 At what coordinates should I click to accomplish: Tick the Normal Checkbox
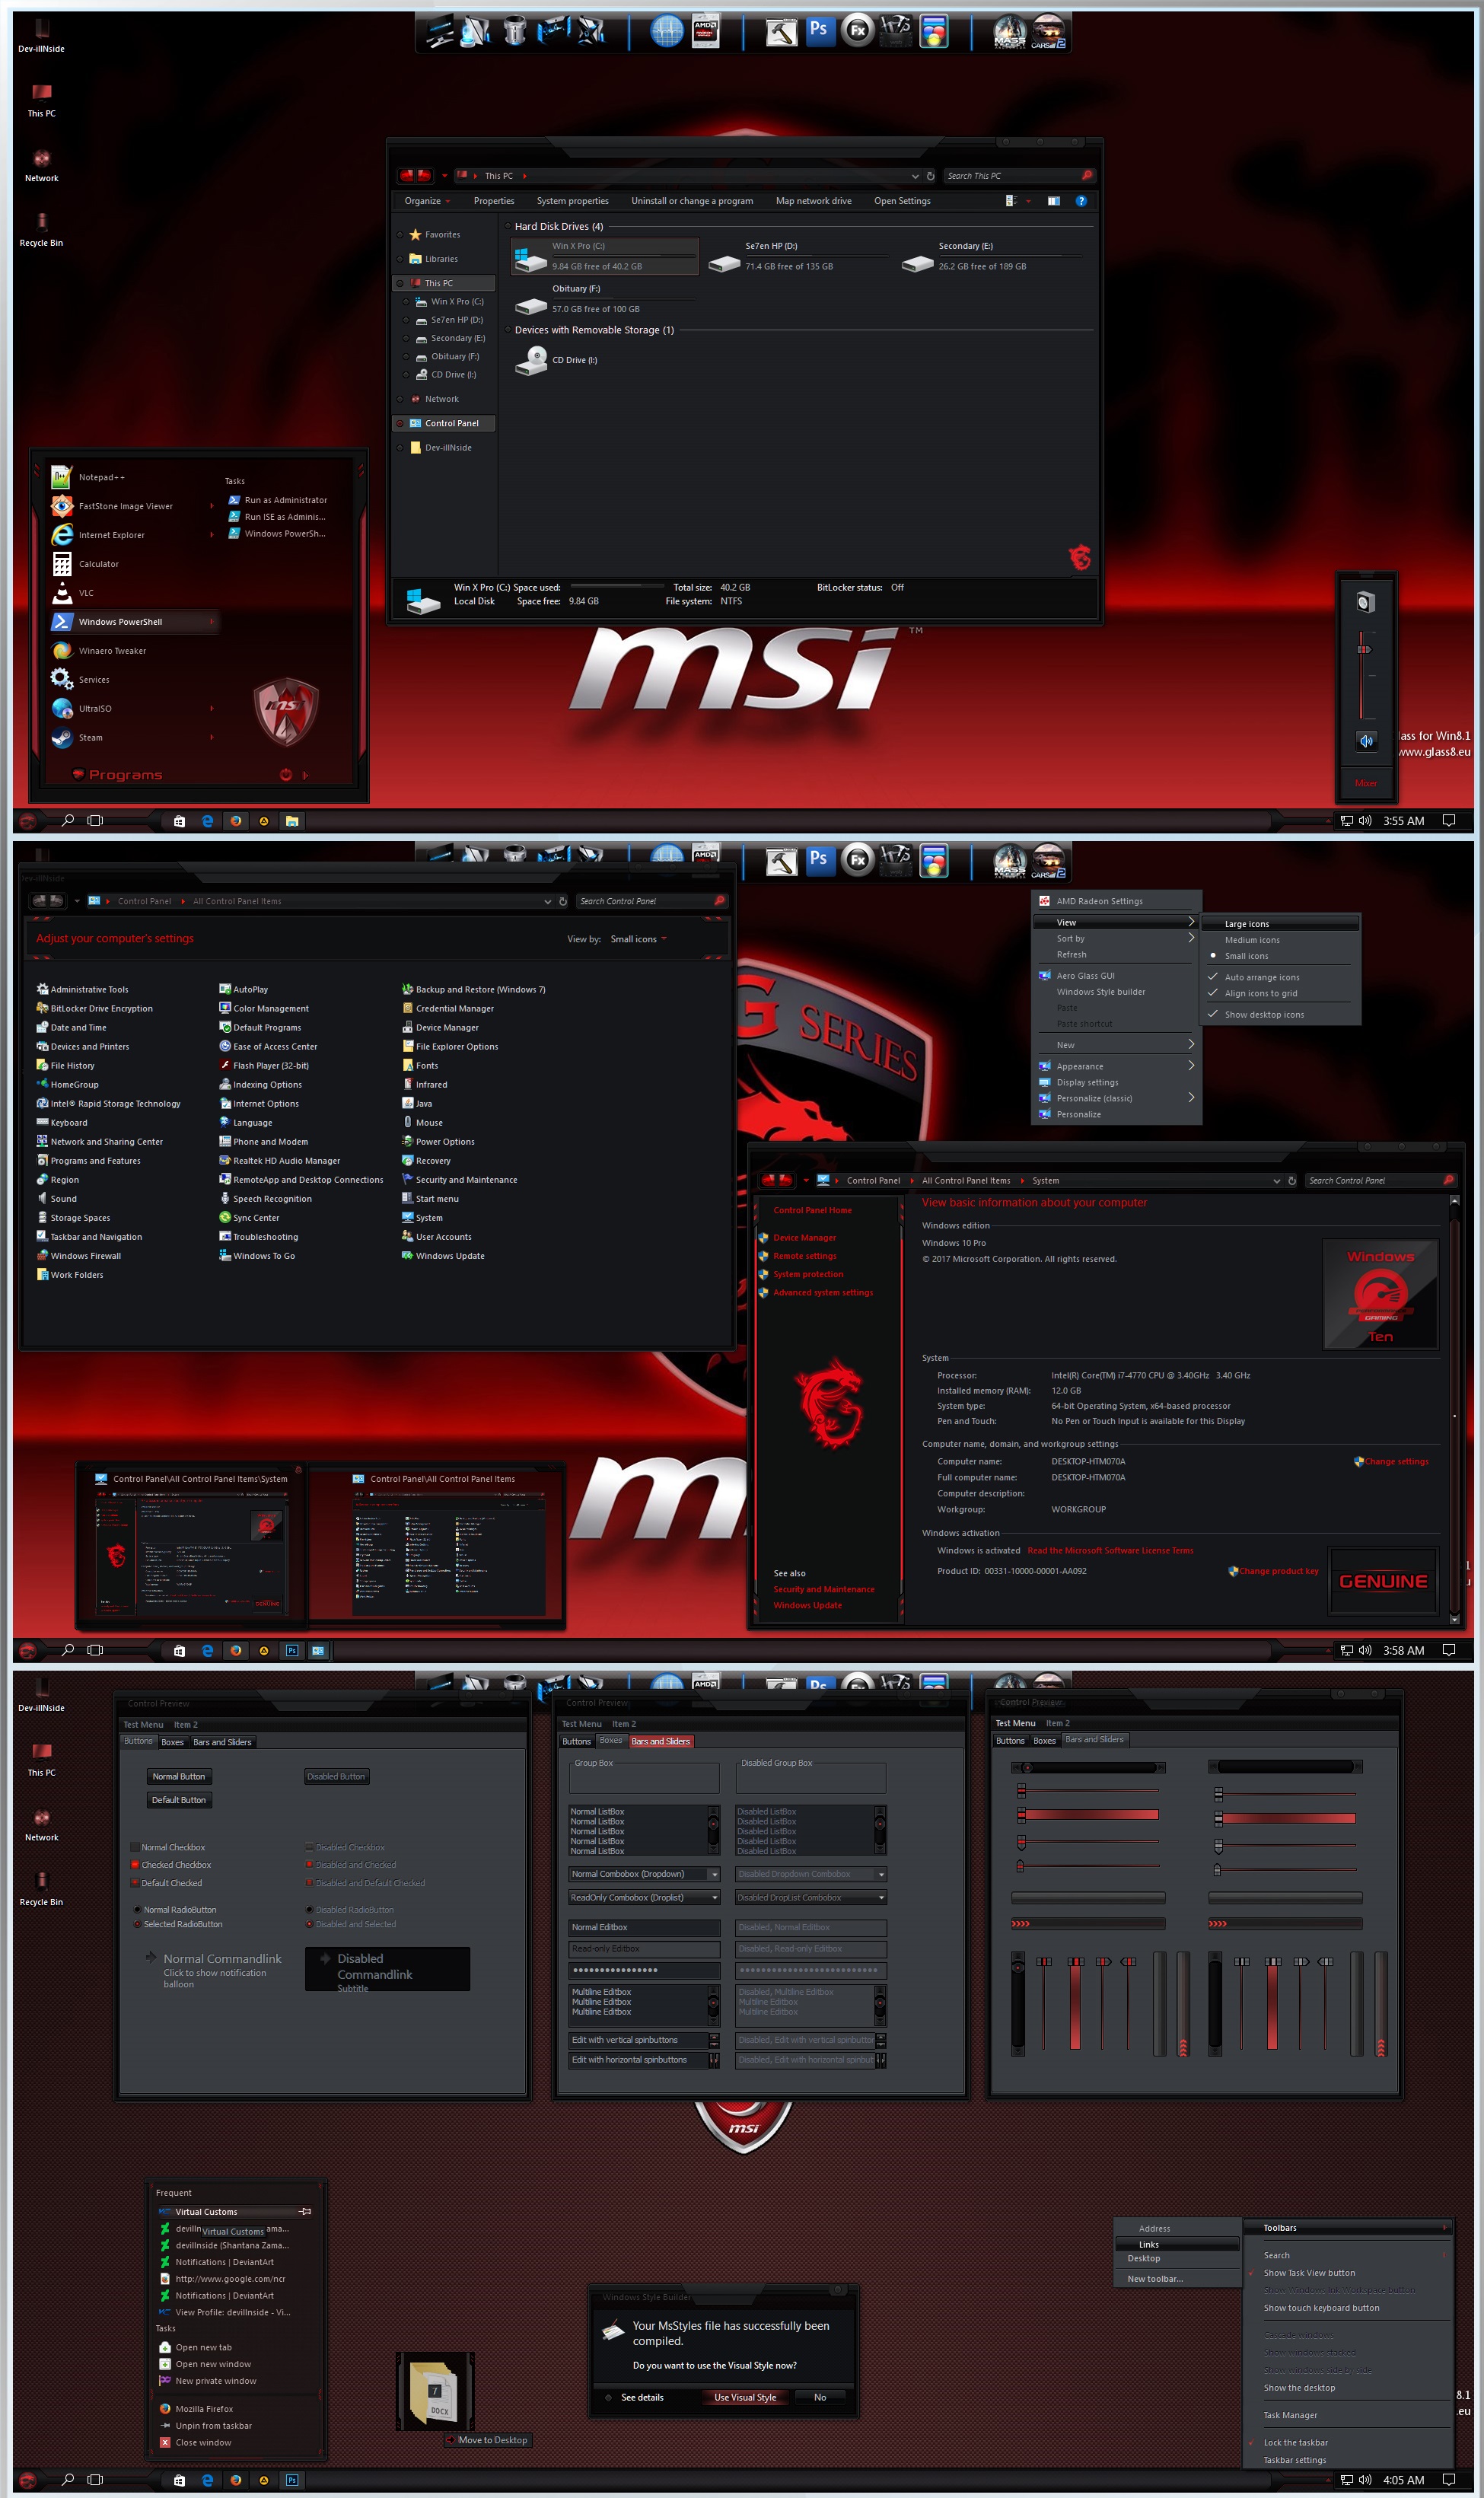pos(135,1847)
